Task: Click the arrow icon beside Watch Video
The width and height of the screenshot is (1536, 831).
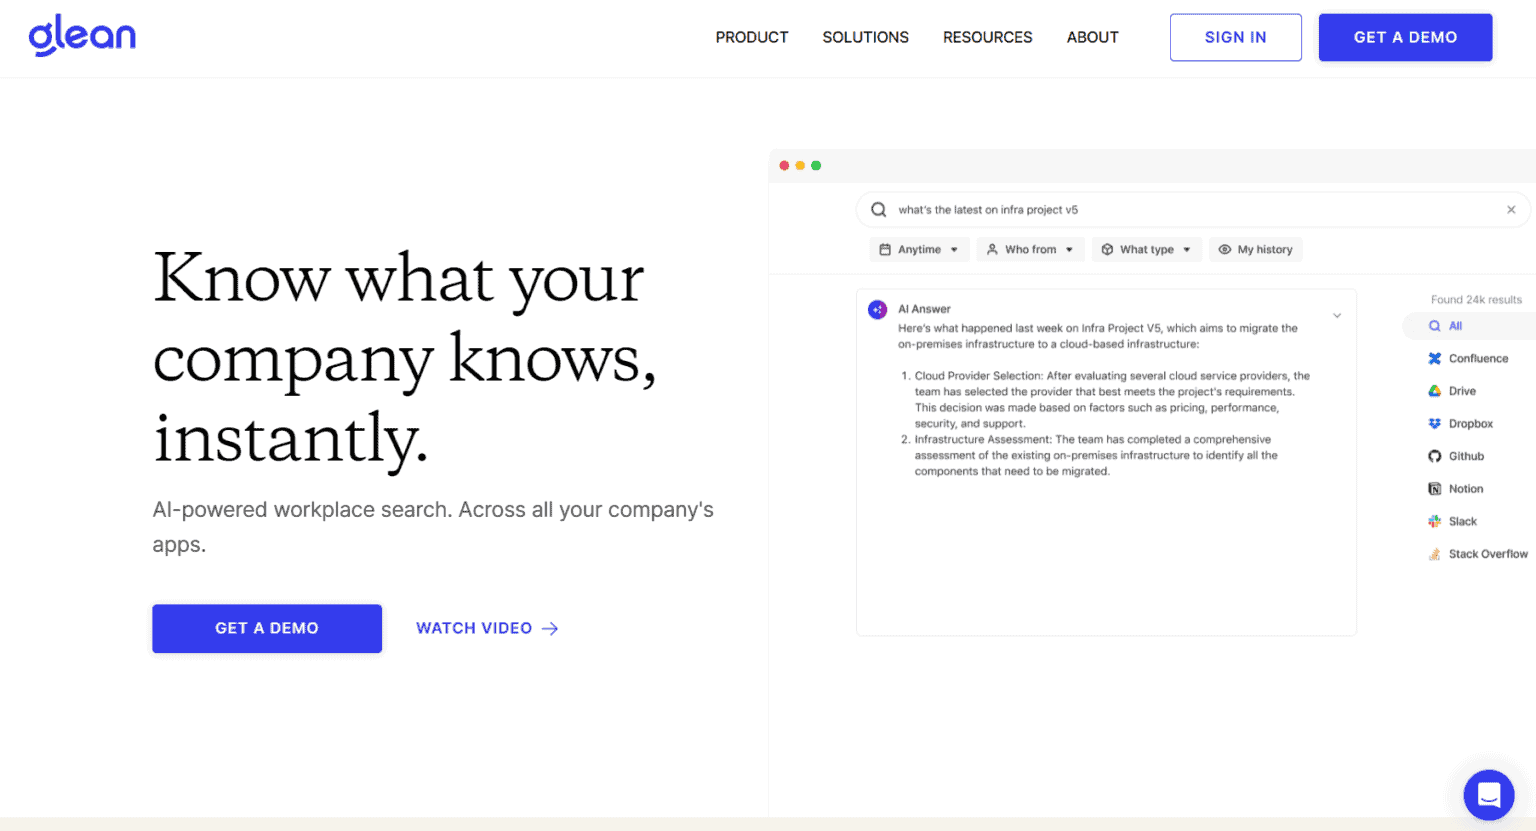Action: tap(550, 629)
